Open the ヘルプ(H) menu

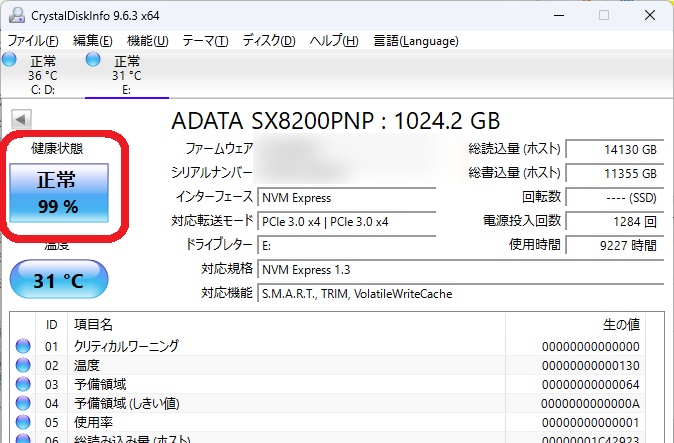click(334, 41)
